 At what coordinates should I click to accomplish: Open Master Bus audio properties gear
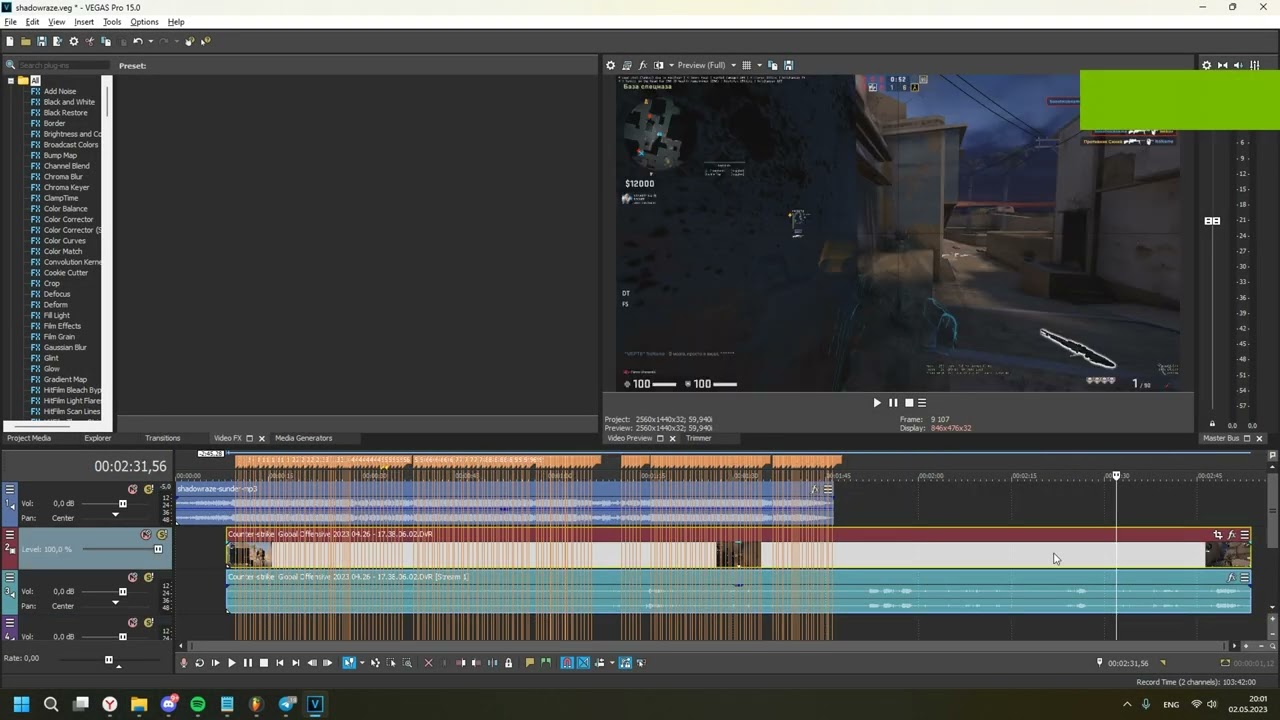pyautogui.click(x=1206, y=65)
